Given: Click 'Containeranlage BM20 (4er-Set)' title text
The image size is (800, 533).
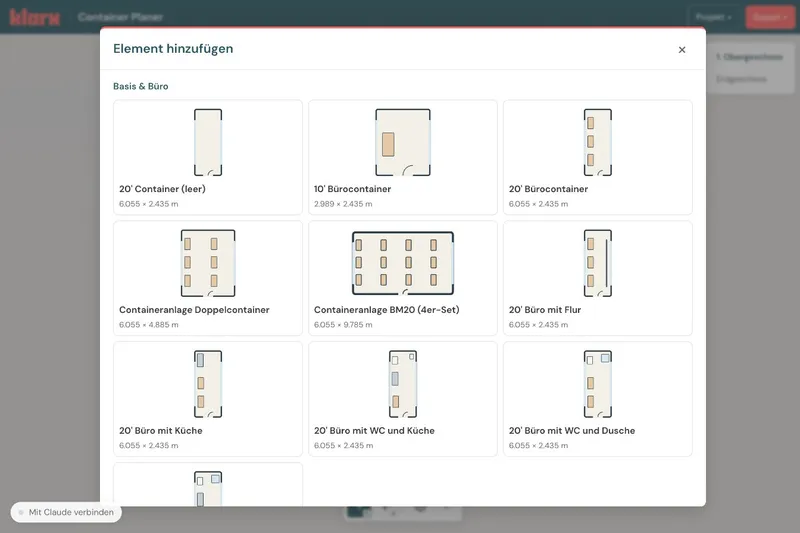Looking at the screenshot, I should (x=387, y=310).
